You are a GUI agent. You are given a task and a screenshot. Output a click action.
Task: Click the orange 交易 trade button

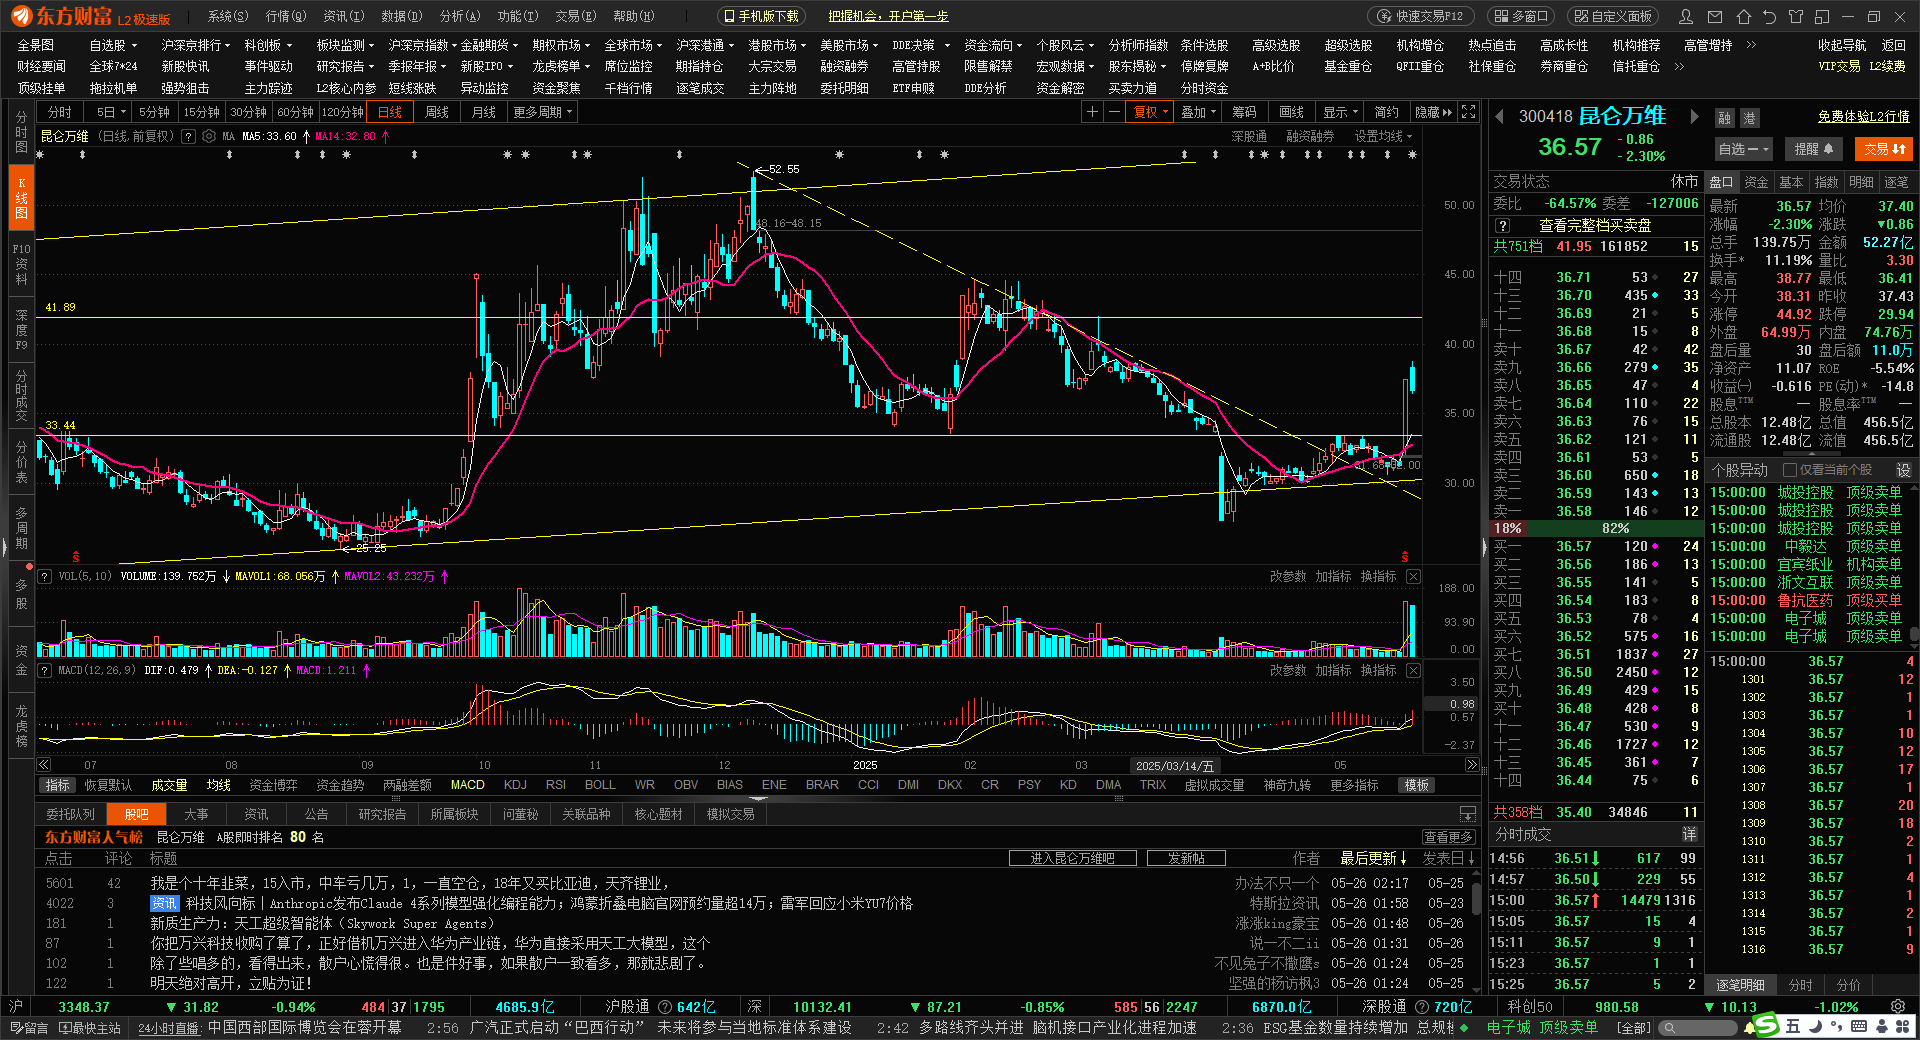coord(1884,149)
